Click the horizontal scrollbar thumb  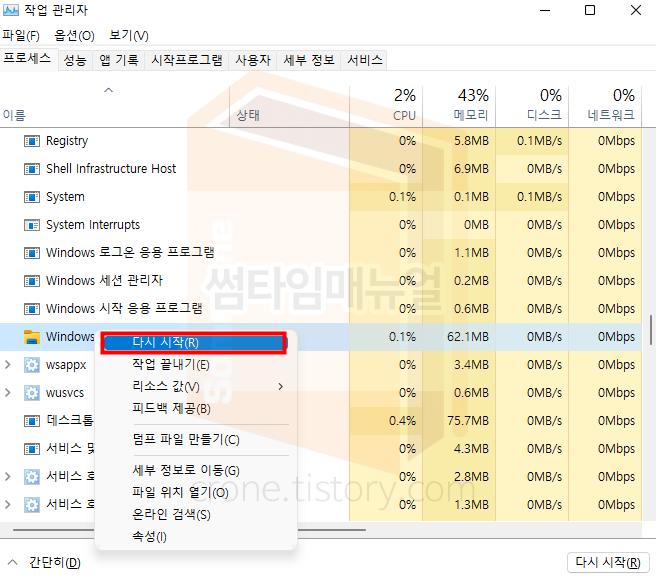click(190, 530)
